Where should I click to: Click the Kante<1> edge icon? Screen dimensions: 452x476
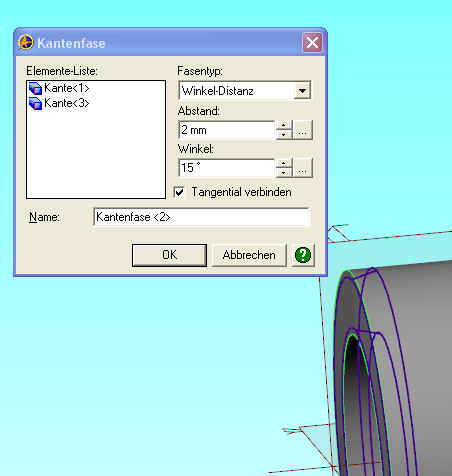(35, 88)
